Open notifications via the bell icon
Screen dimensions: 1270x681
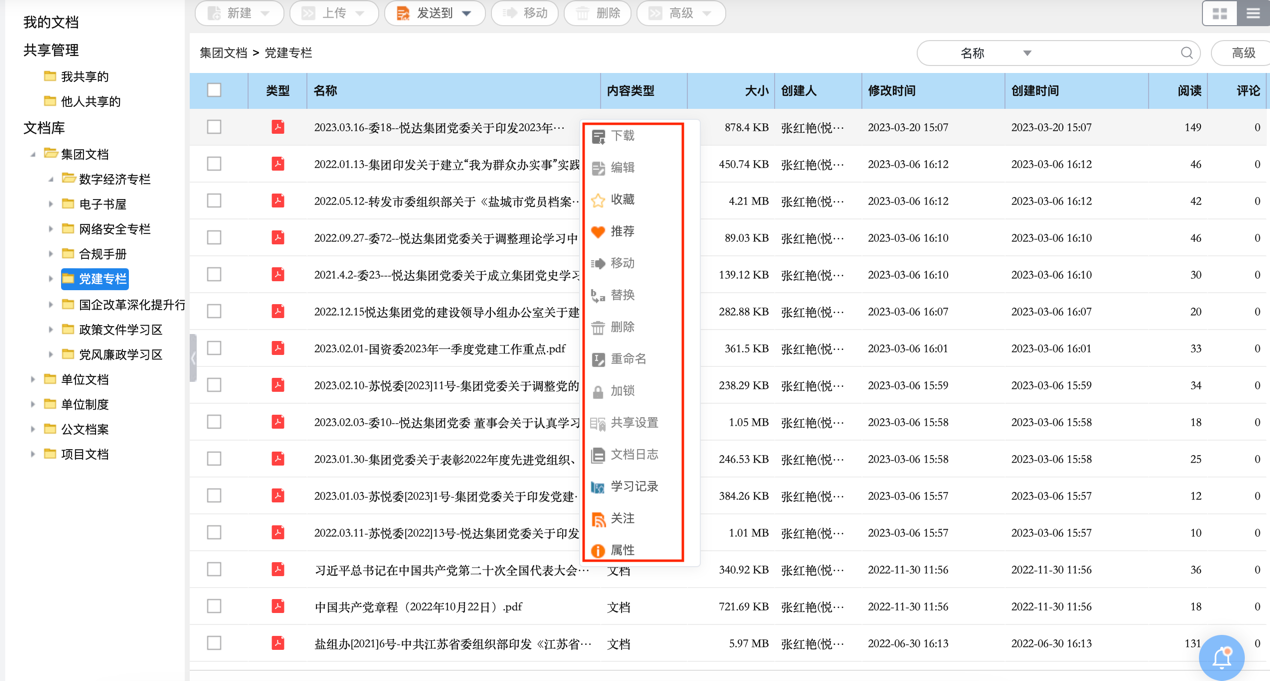pyautogui.click(x=1221, y=657)
